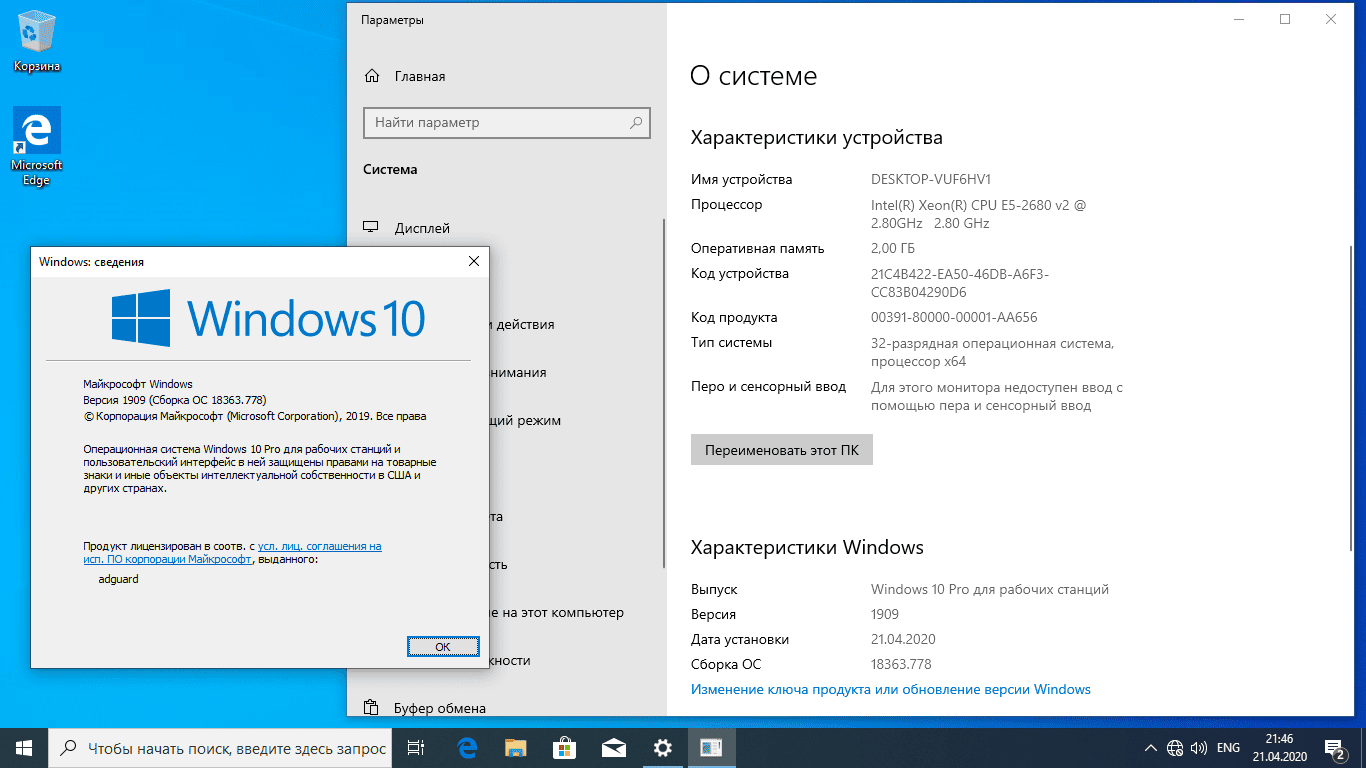1366x768 pixels.
Task: Go to Главная in Settings
Action: coord(420,76)
